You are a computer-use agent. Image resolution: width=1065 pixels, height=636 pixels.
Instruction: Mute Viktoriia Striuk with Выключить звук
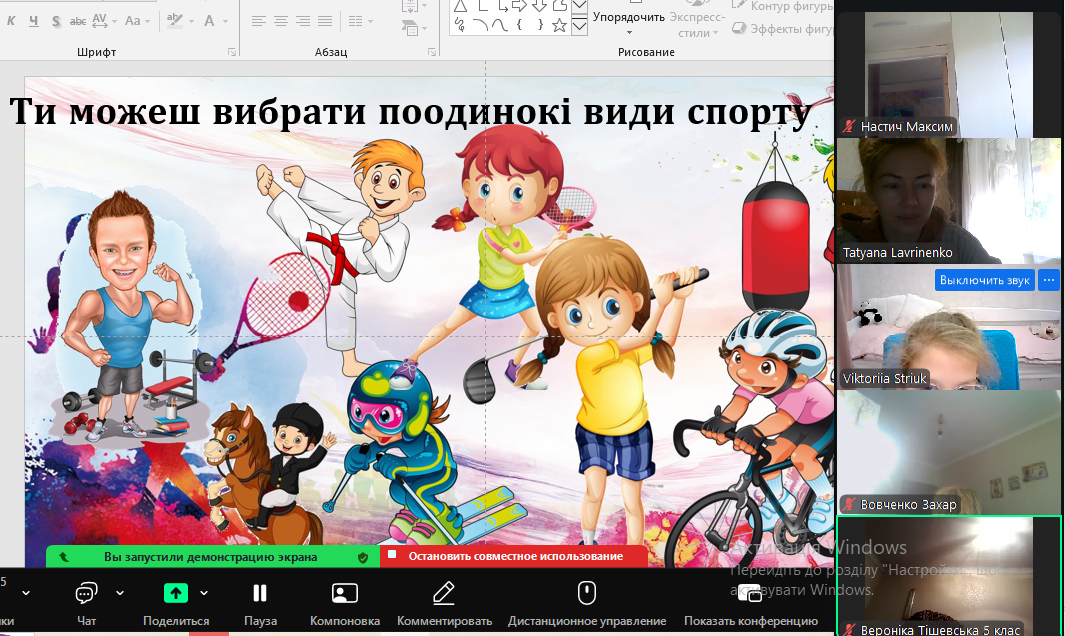[984, 280]
